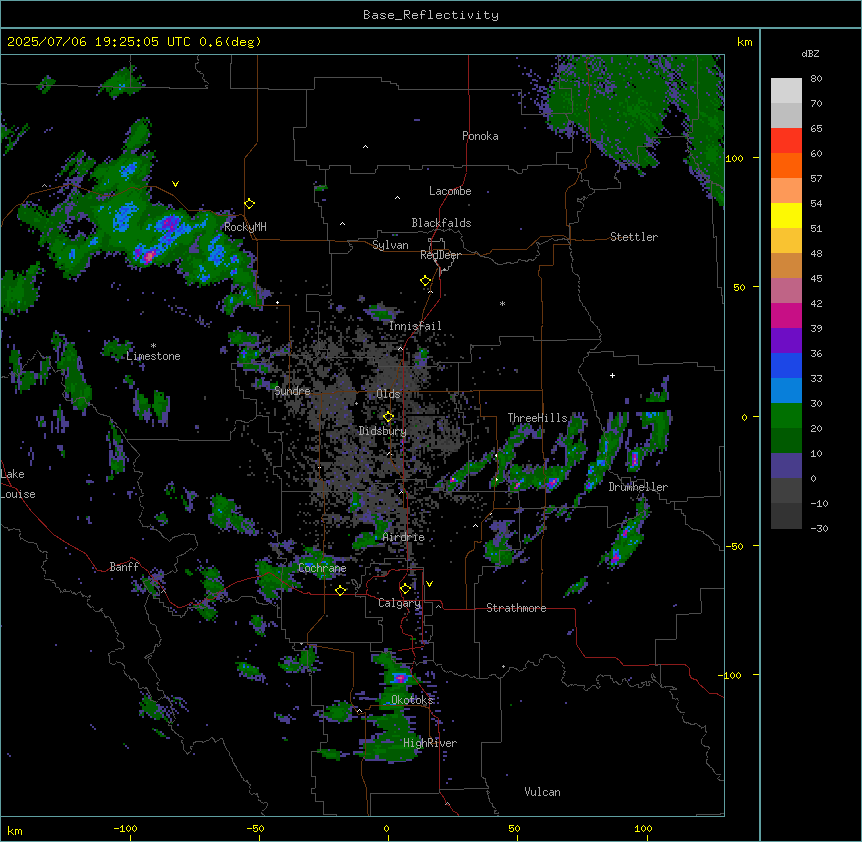This screenshot has height=842, width=862.
Task: Click the -30 value in the dBZ legend
Action: (819, 528)
